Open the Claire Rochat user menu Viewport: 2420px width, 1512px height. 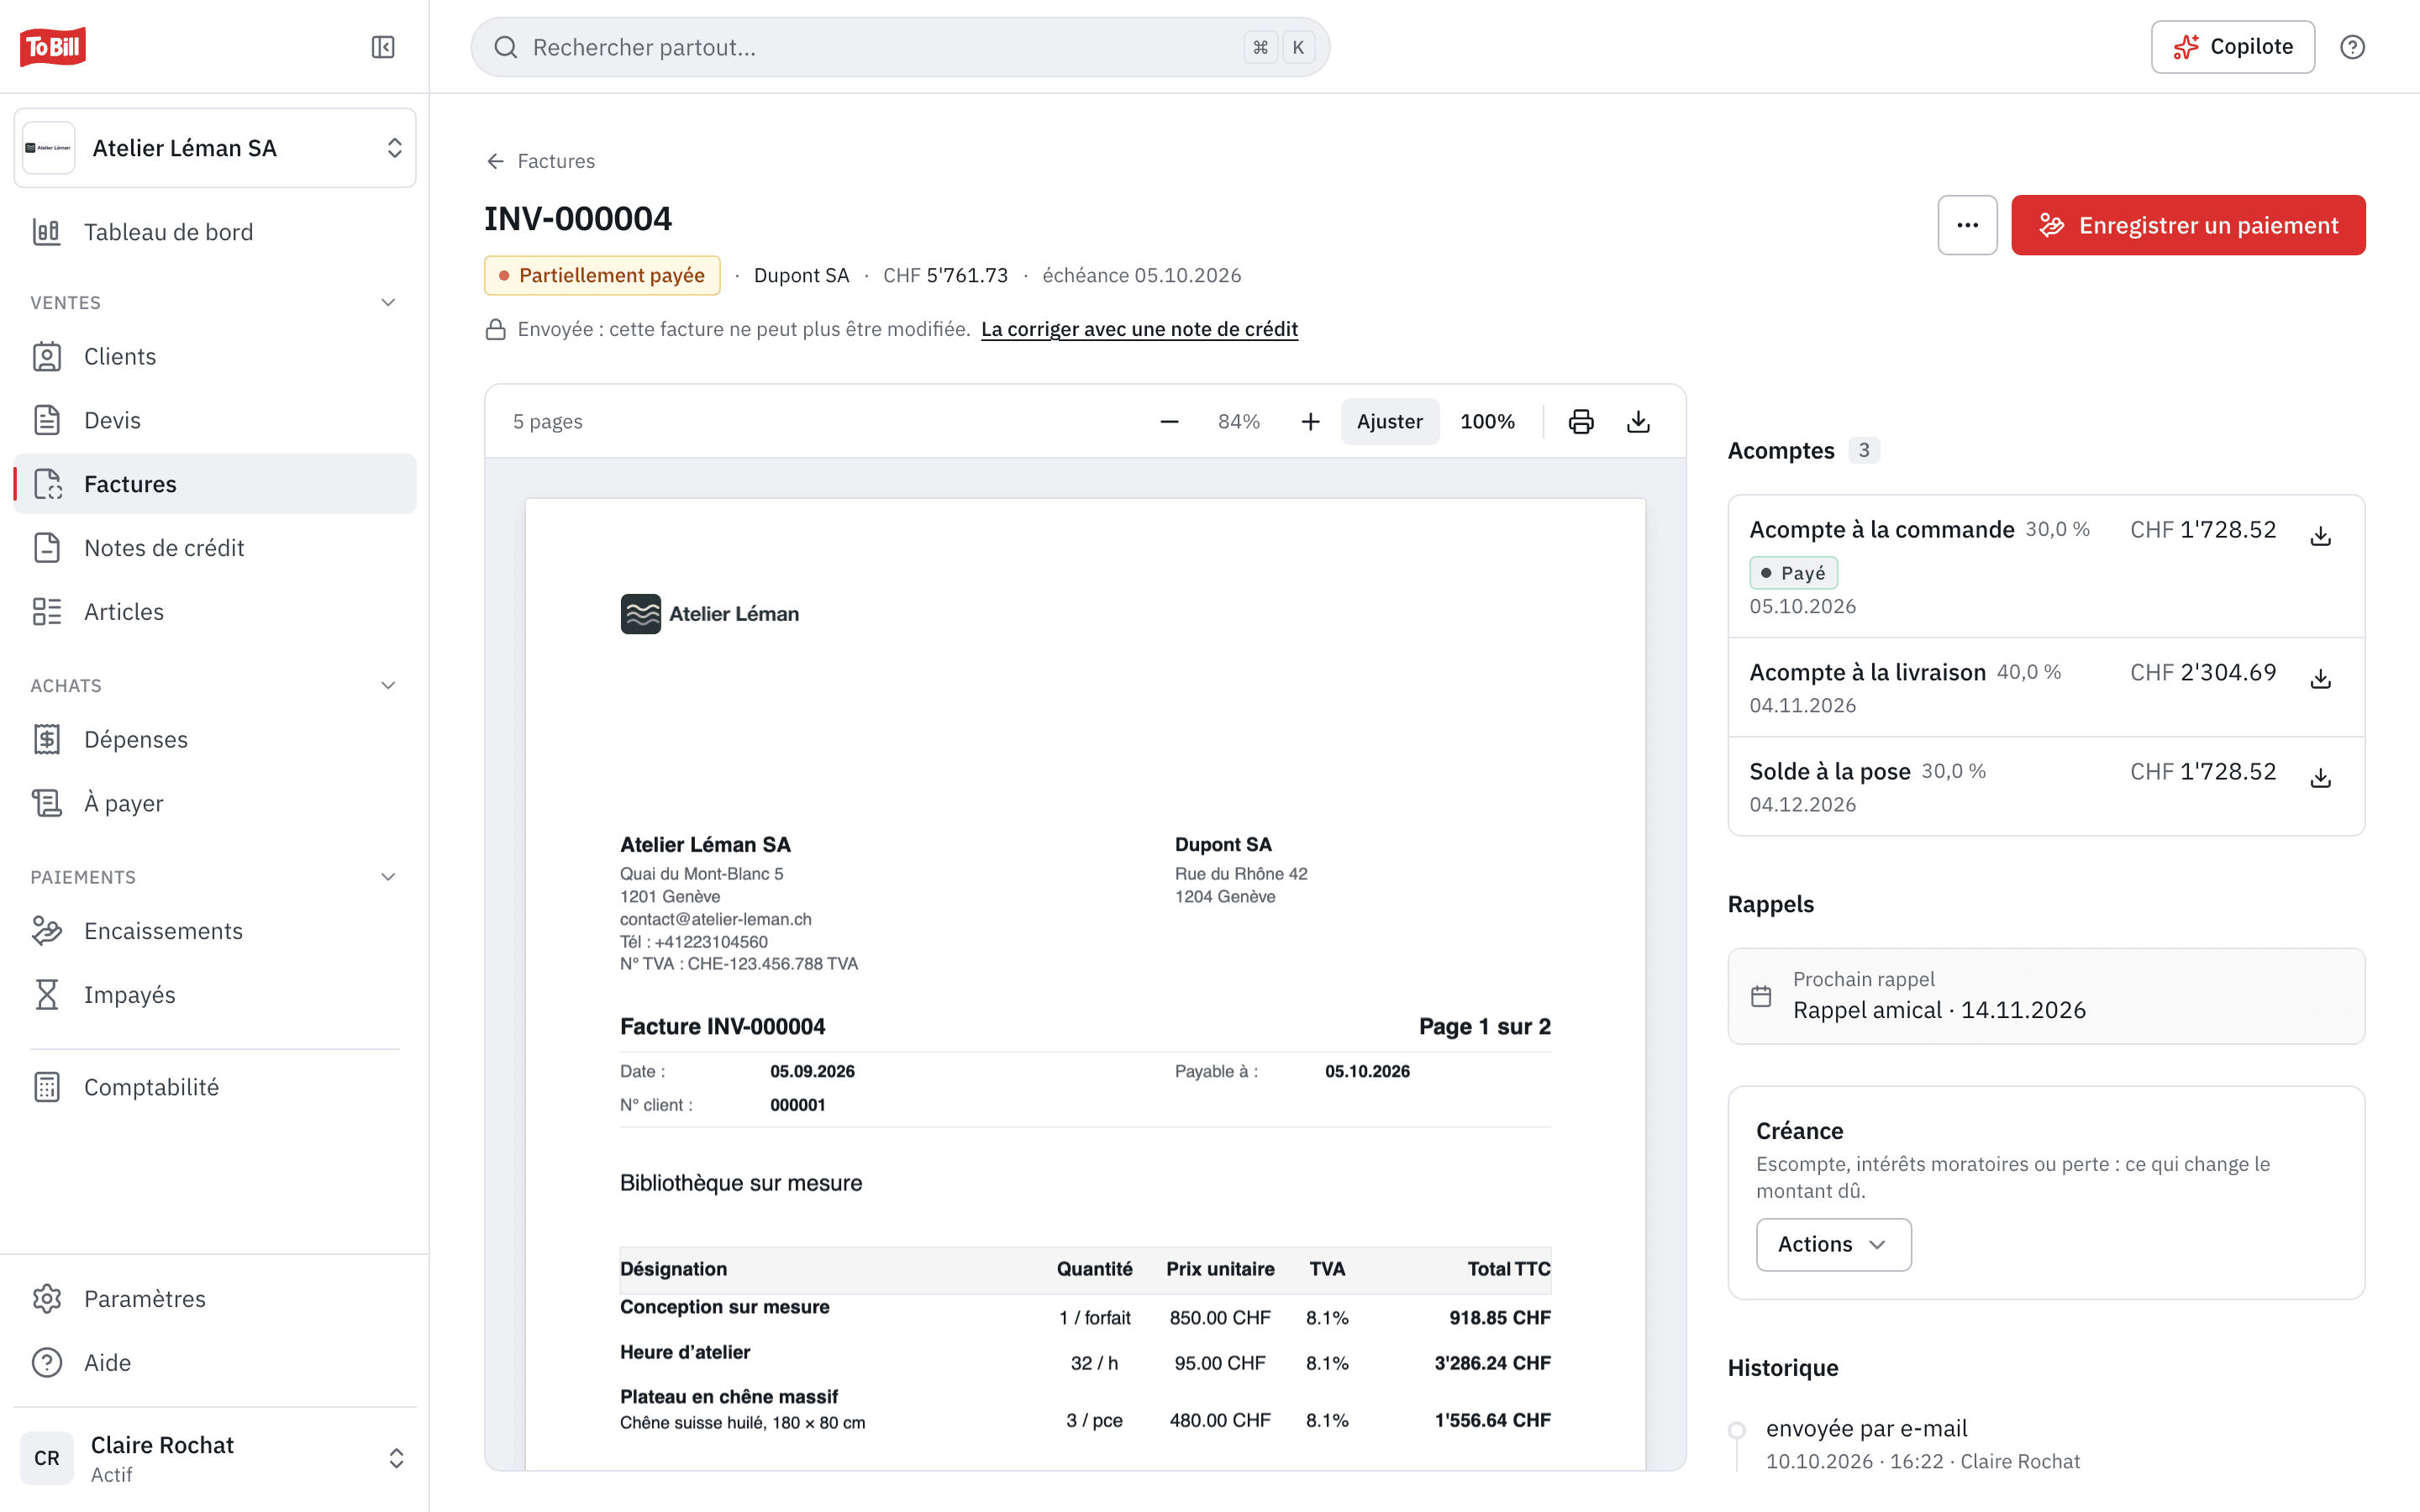click(x=215, y=1458)
